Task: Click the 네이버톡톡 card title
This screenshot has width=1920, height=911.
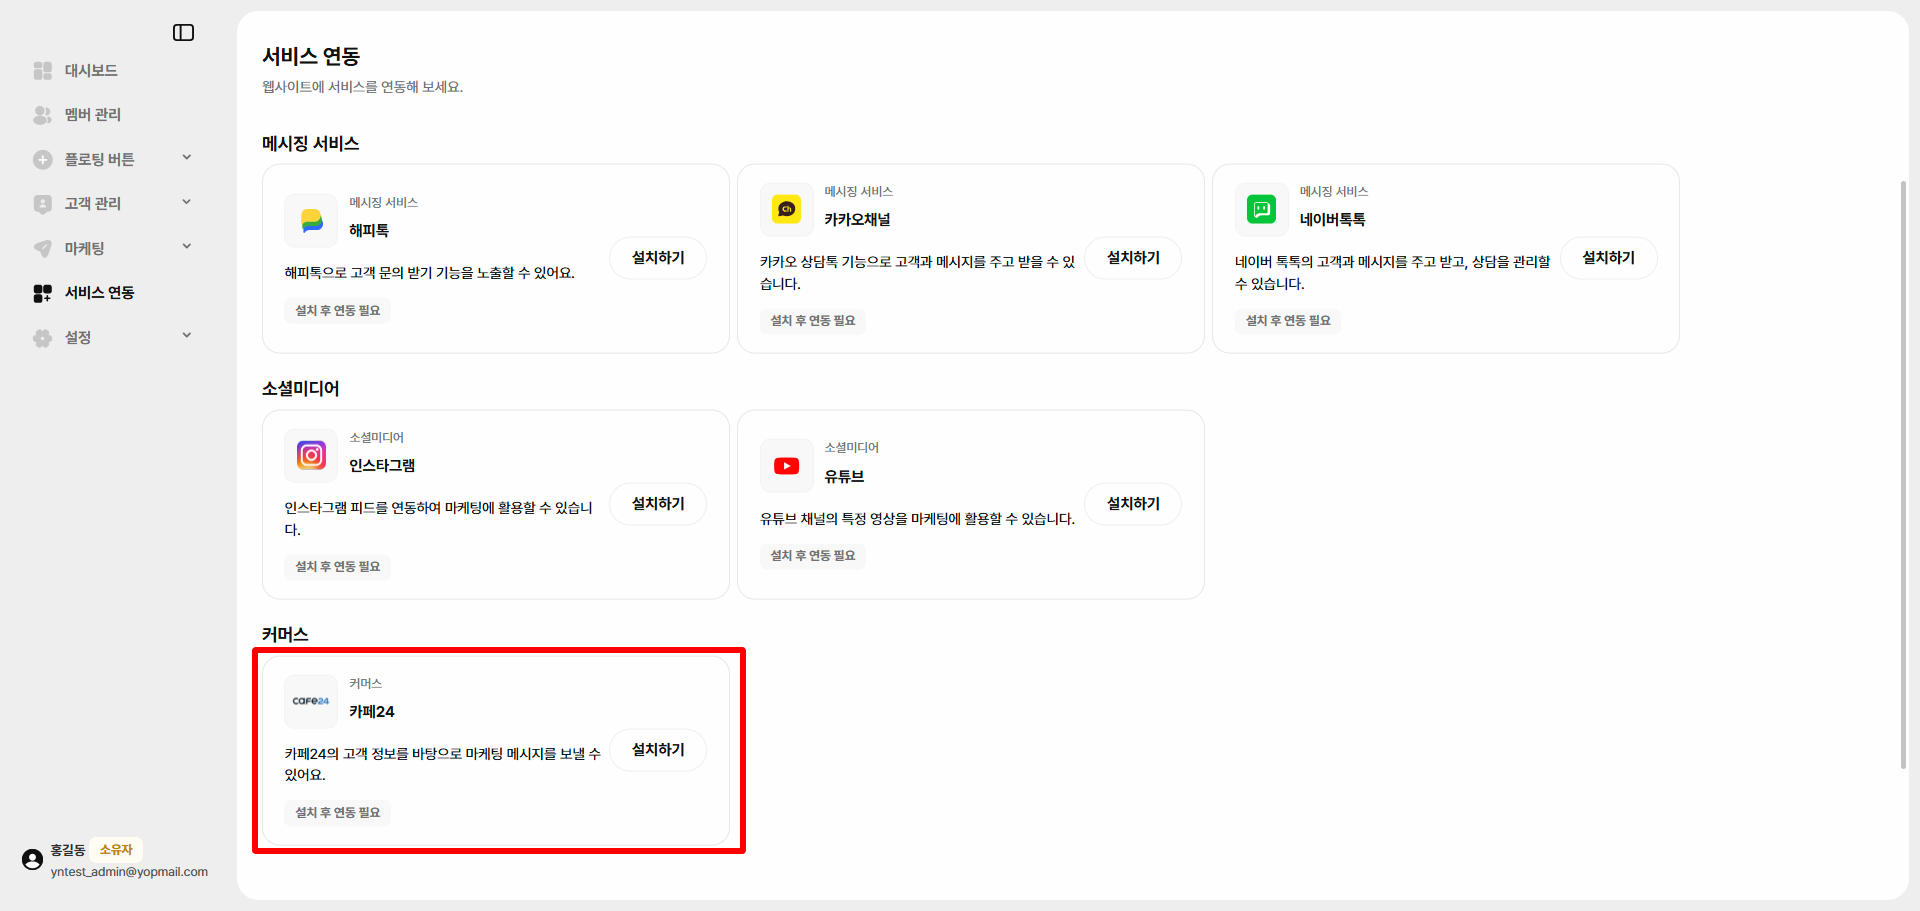Action: click(1332, 220)
